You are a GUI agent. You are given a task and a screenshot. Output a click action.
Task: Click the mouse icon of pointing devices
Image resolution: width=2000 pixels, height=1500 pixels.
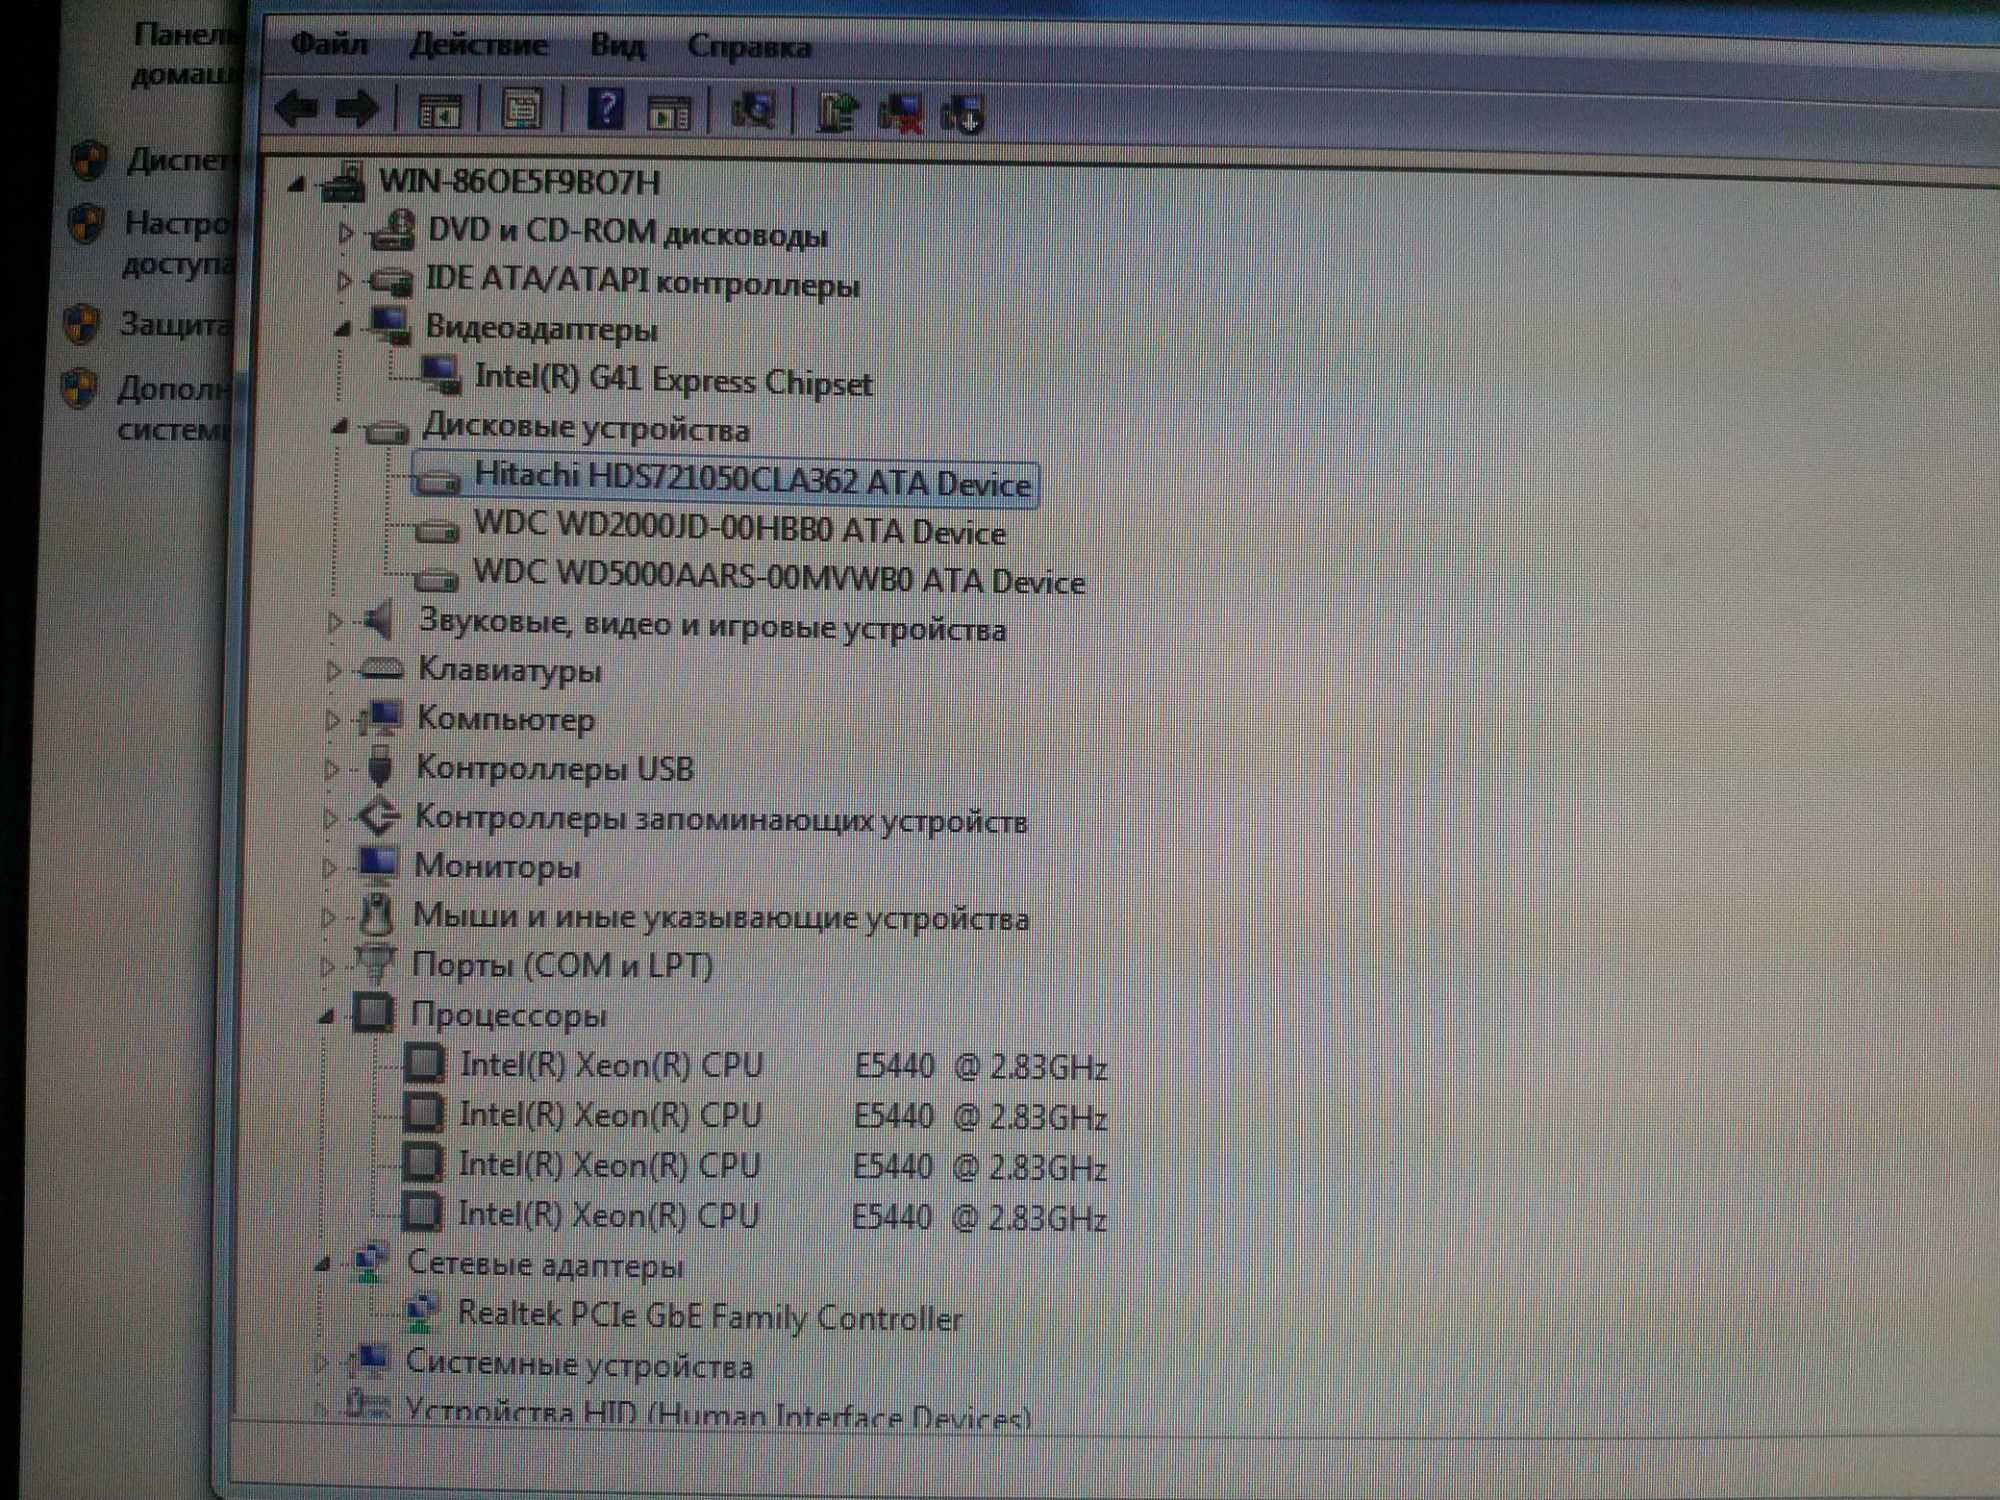pyautogui.click(x=376, y=914)
